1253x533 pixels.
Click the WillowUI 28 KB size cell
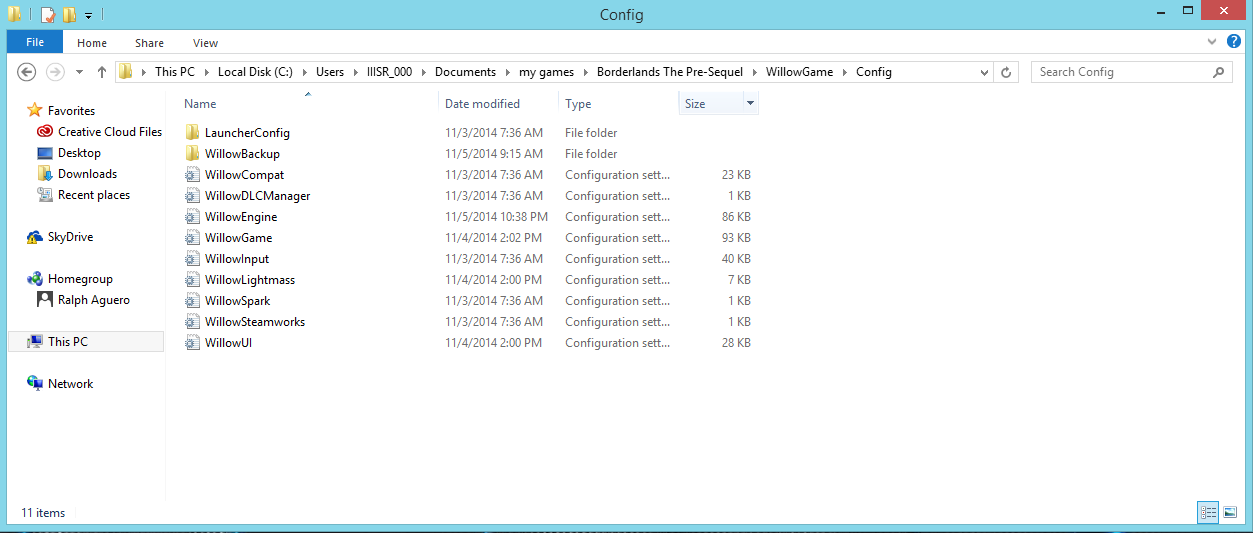pyautogui.click(x=736, y=343)
